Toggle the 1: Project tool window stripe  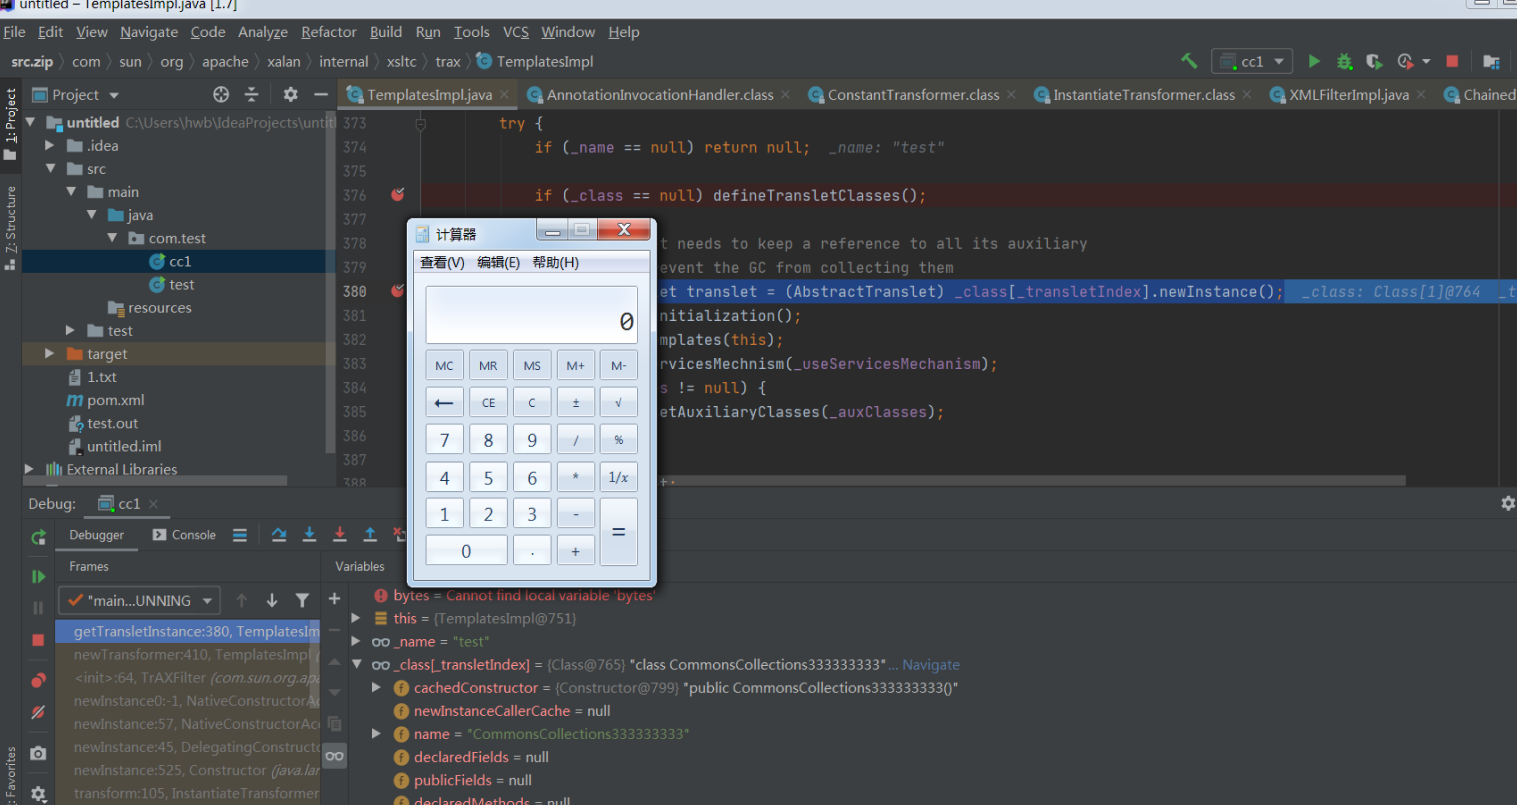click(x=10, y=124)
